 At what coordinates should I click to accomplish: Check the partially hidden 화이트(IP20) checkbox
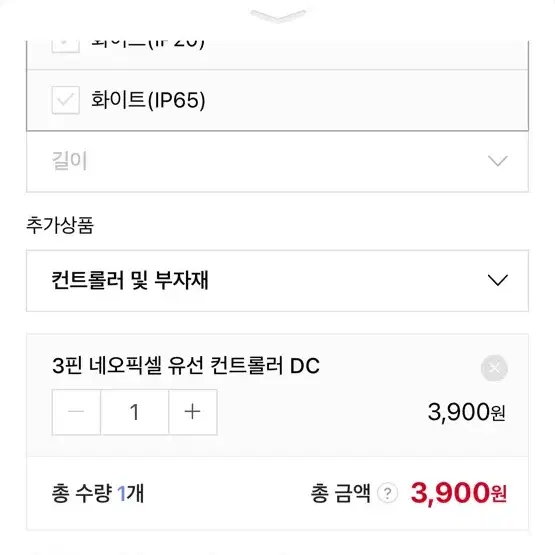pos(65,47)
